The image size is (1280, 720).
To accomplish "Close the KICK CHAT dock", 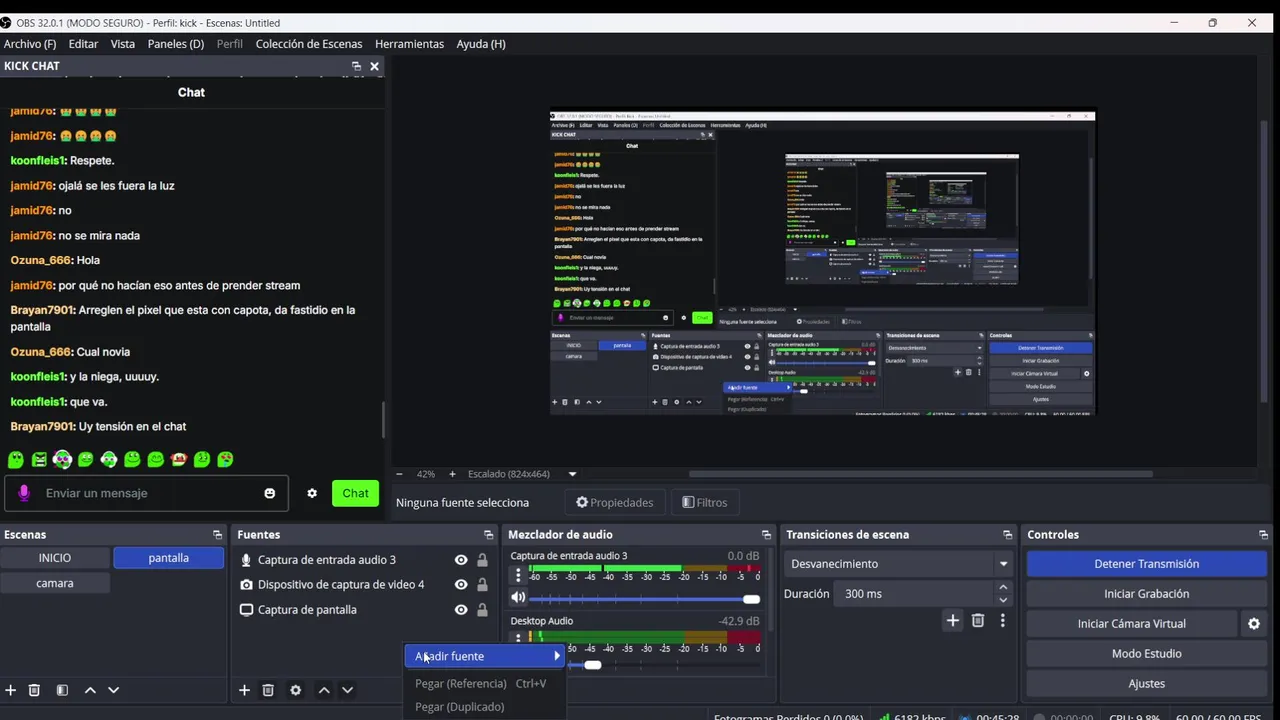I will (374, 66).
